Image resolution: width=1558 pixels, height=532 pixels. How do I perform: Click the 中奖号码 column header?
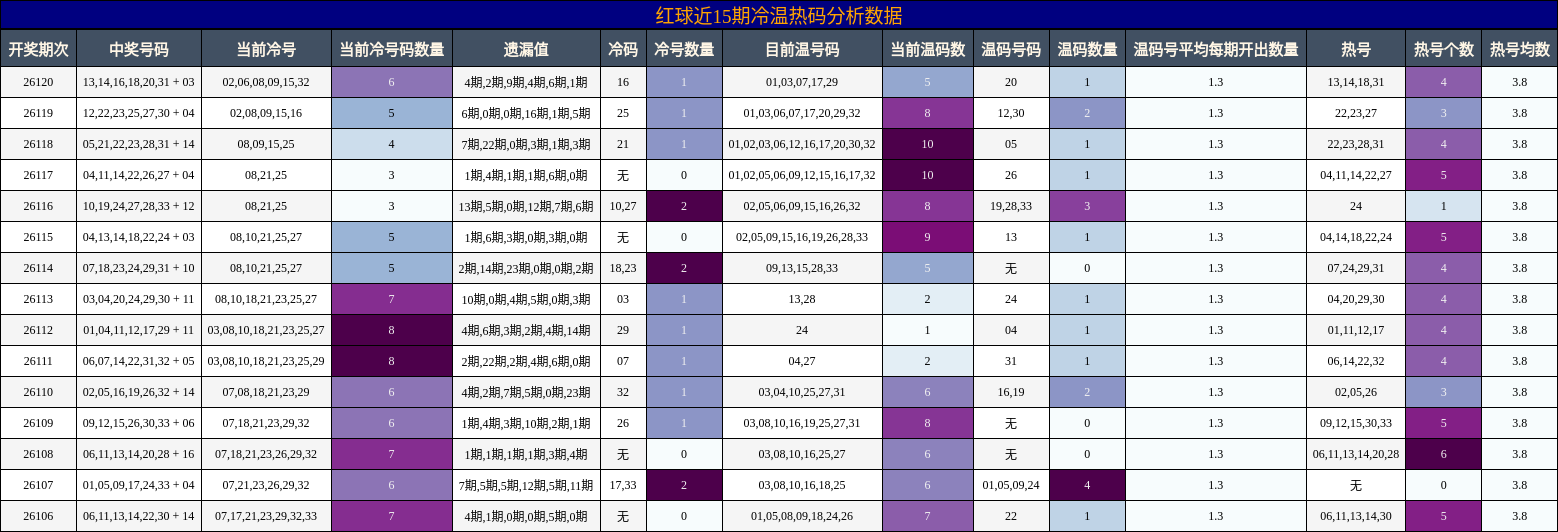click(139, 48)
